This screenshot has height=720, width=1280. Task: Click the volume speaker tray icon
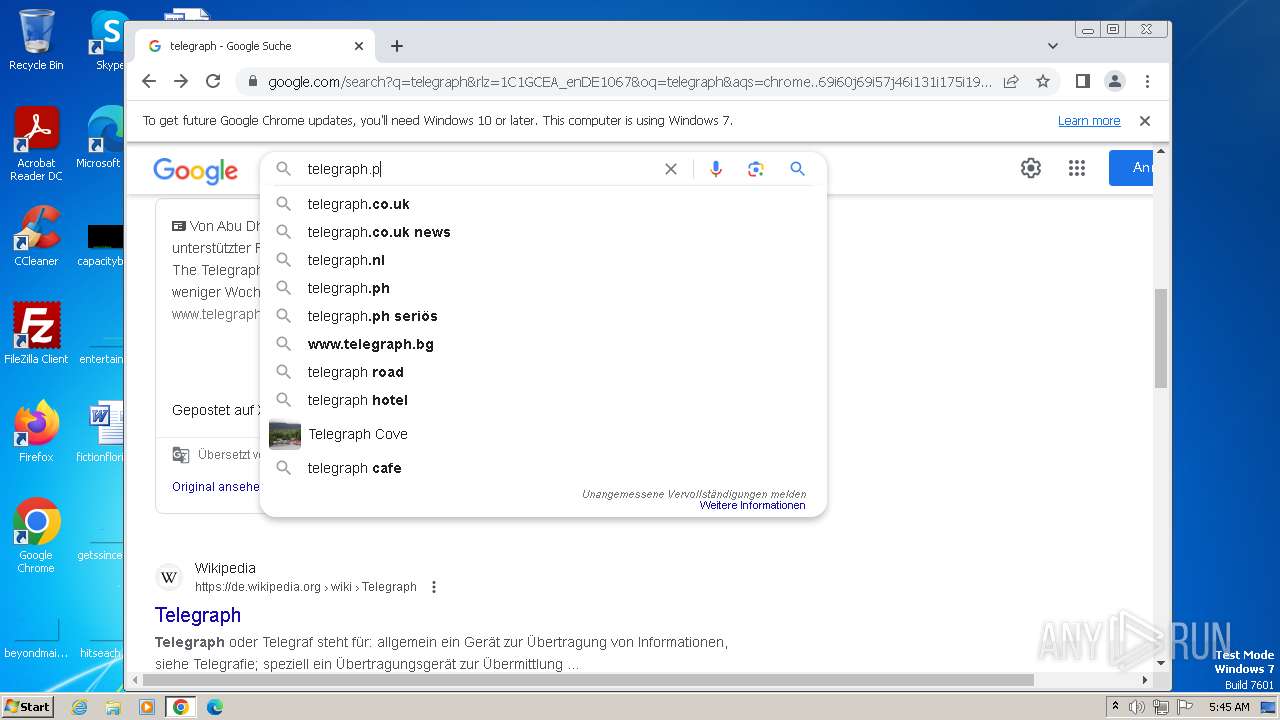pyautogui.click(x=1137, y=707)
